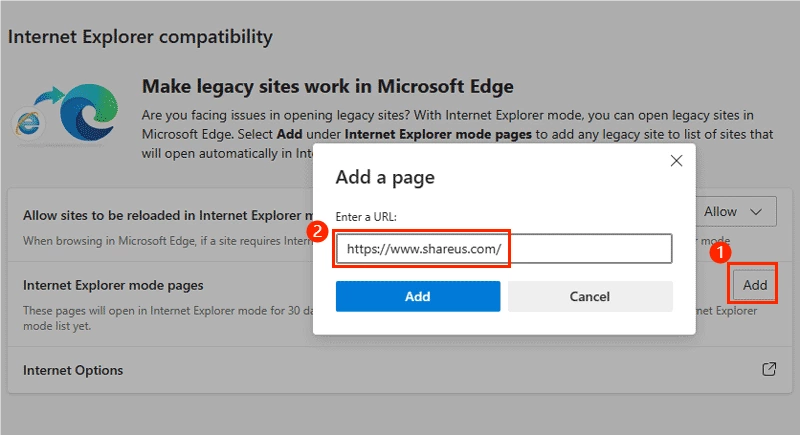Open the Allow dropdown menu
The height and width of the screenshot is (435, 800).
(x=735, y=212)
